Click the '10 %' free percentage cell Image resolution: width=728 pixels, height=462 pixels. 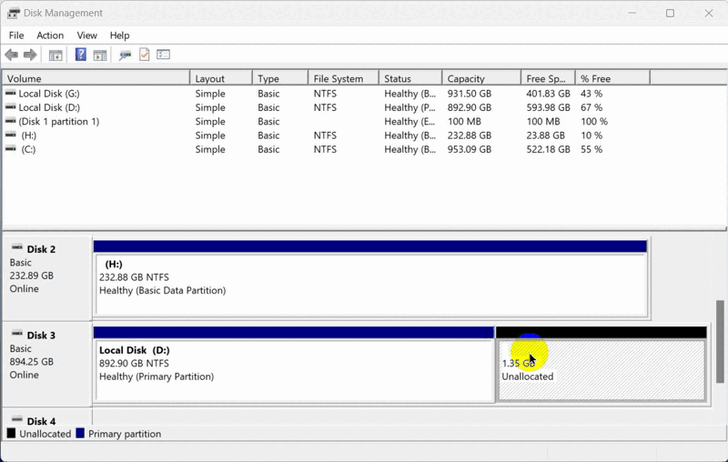[591, 135]
